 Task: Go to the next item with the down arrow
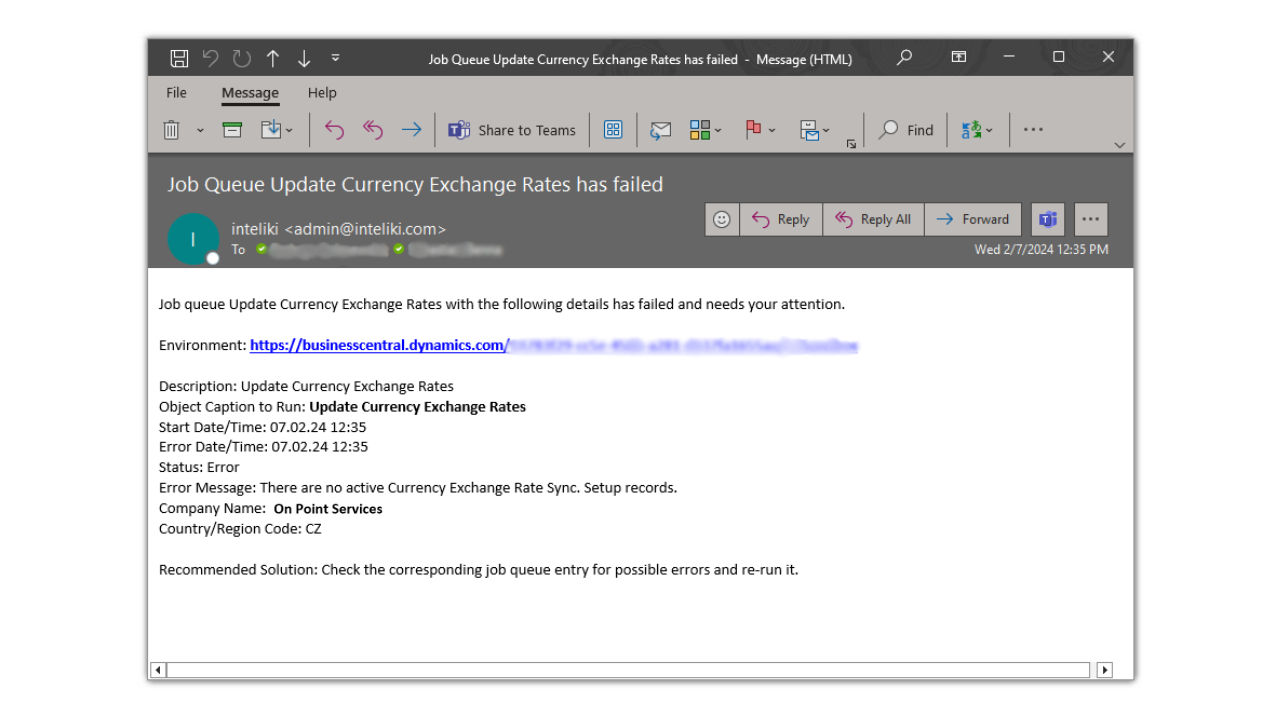304,58
